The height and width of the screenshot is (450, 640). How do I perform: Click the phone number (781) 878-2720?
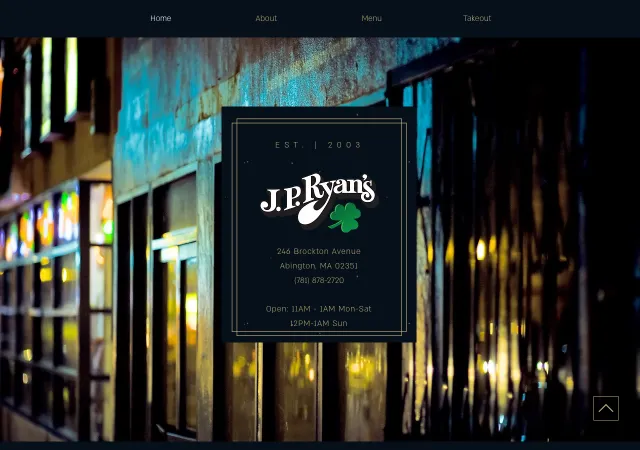[x=319, y=280]
